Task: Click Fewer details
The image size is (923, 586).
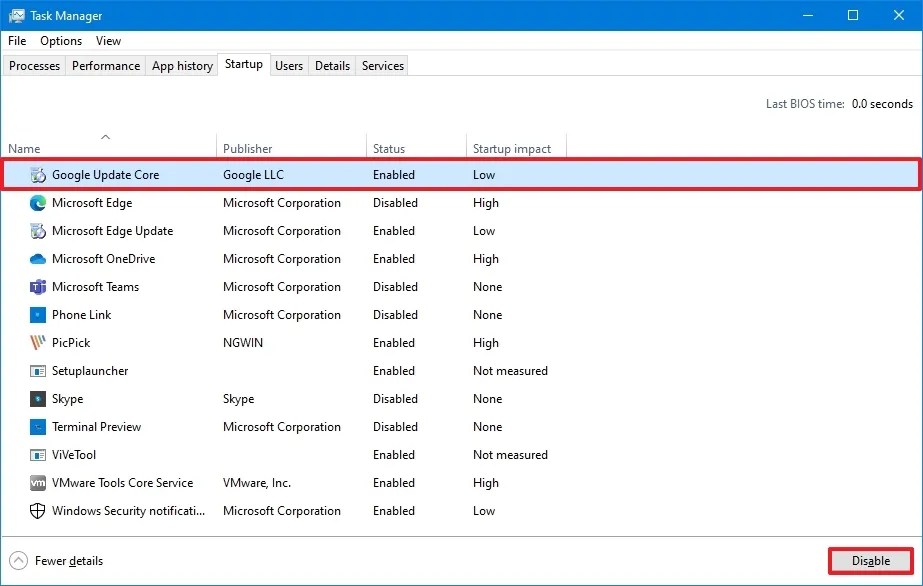Action: (71, 561)
